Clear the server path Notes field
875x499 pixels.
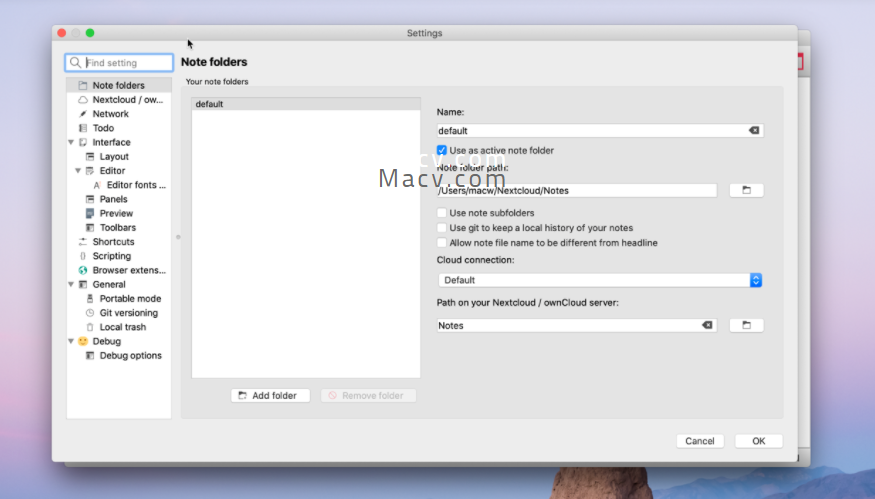click(707, 325)
